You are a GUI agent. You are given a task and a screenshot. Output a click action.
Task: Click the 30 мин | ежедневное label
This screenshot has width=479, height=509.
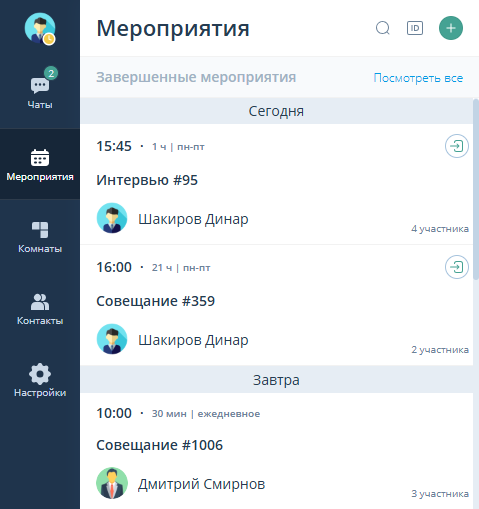(206, 414)
